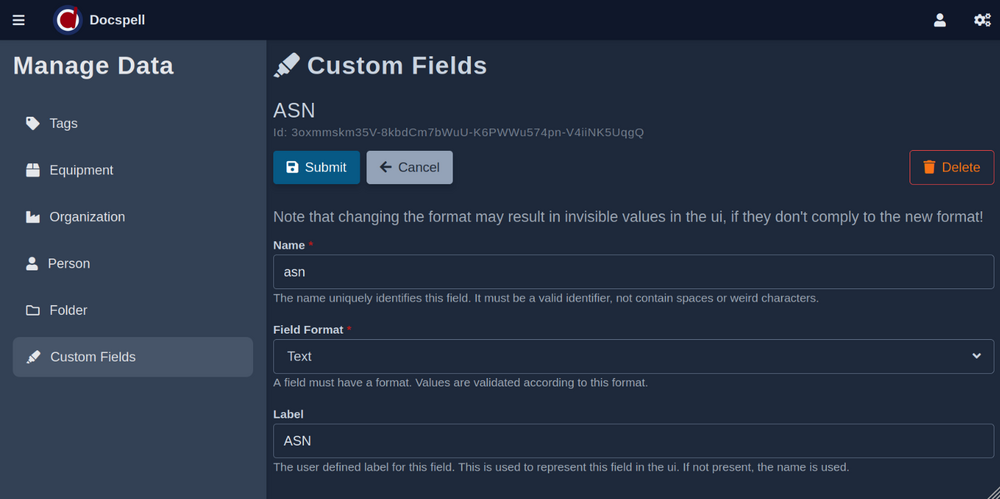
Task: Click the Person user icon
Action: click(32, 264)
